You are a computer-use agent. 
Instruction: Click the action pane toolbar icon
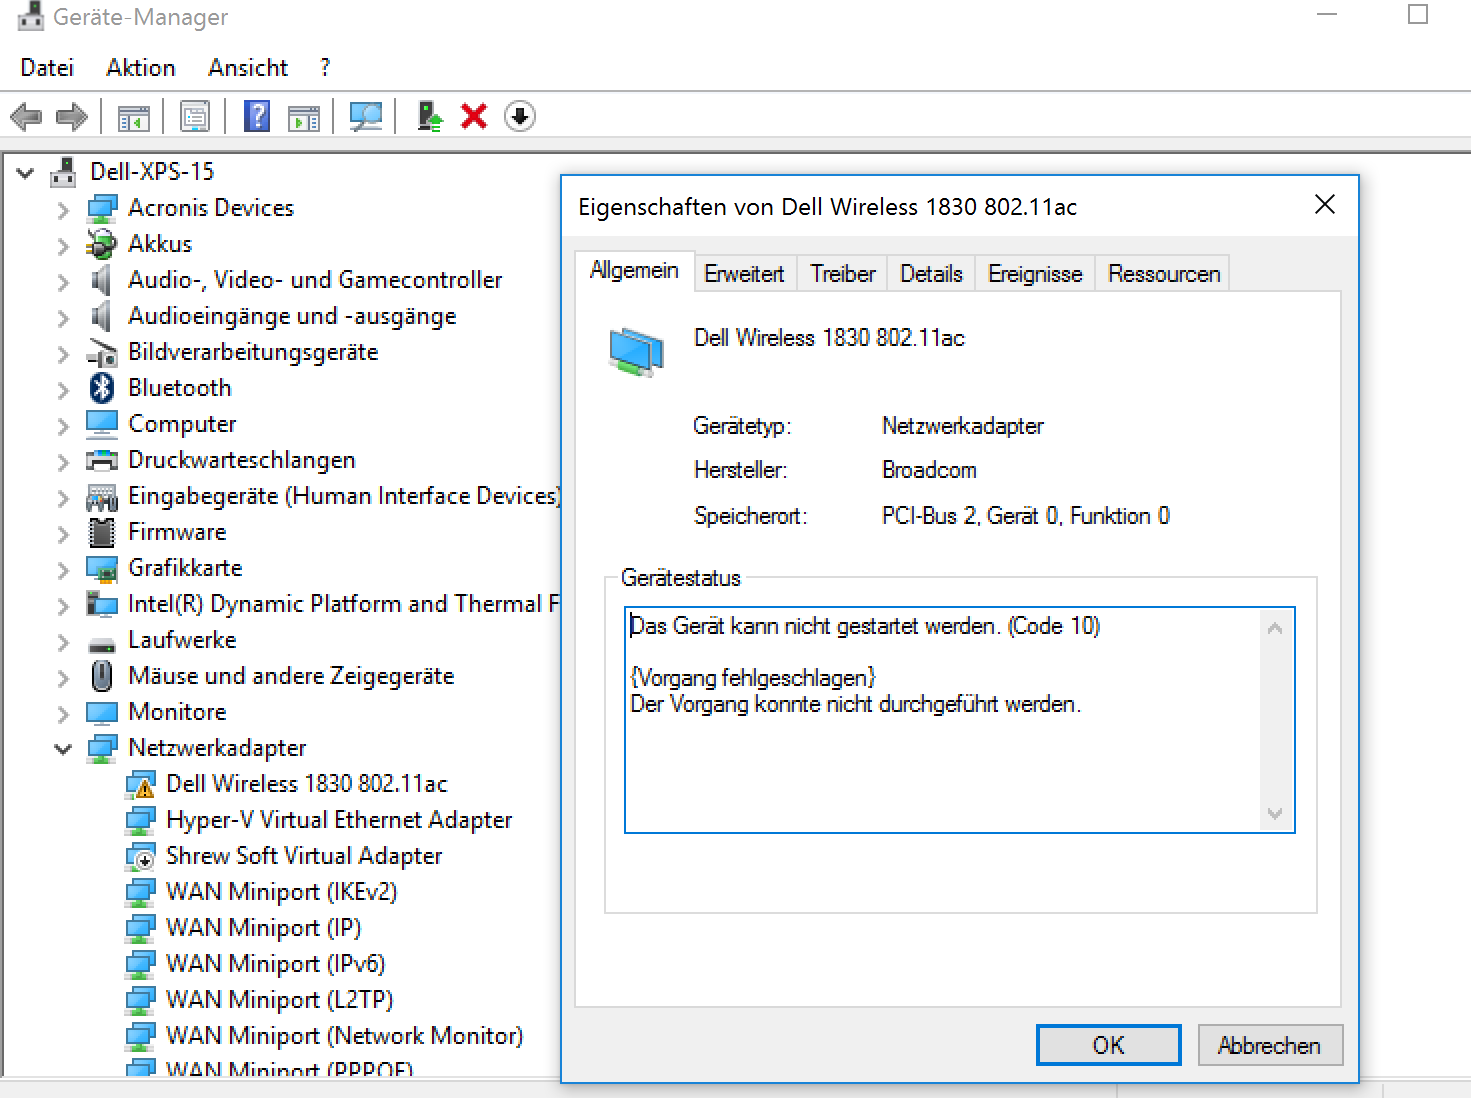[x=304, y=117]
